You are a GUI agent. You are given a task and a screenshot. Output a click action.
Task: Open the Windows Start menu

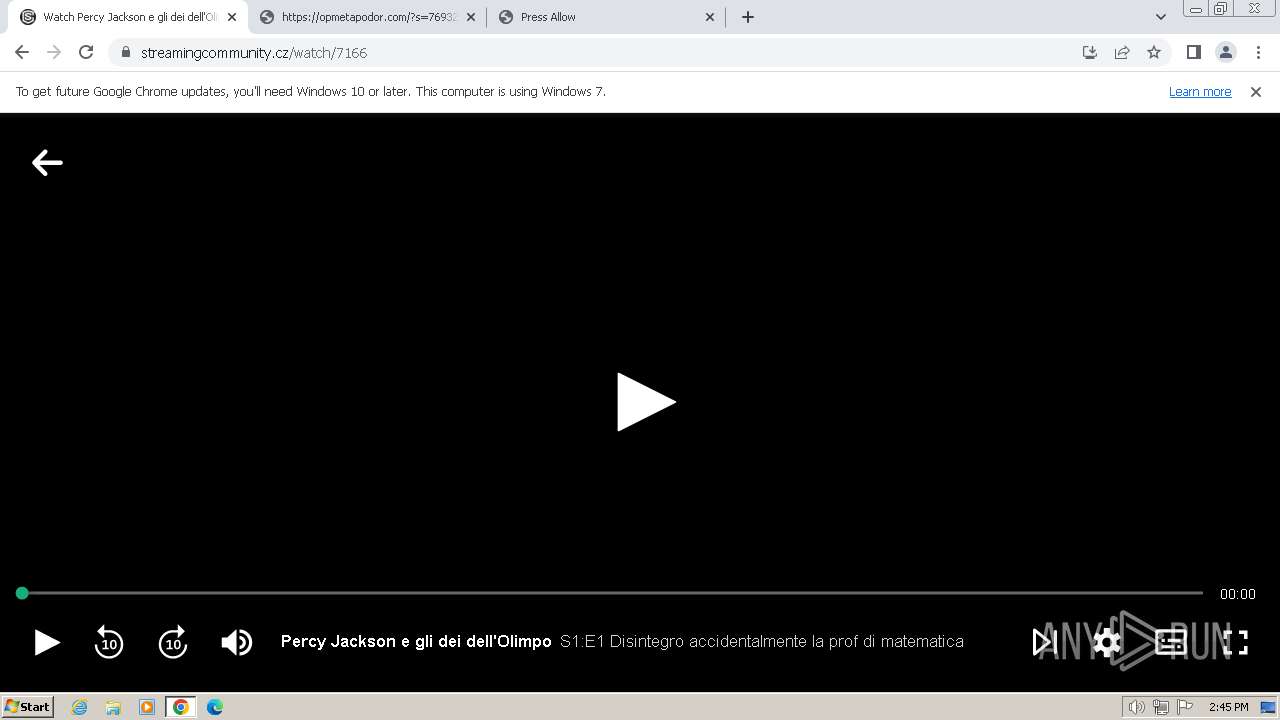[28, 707]
